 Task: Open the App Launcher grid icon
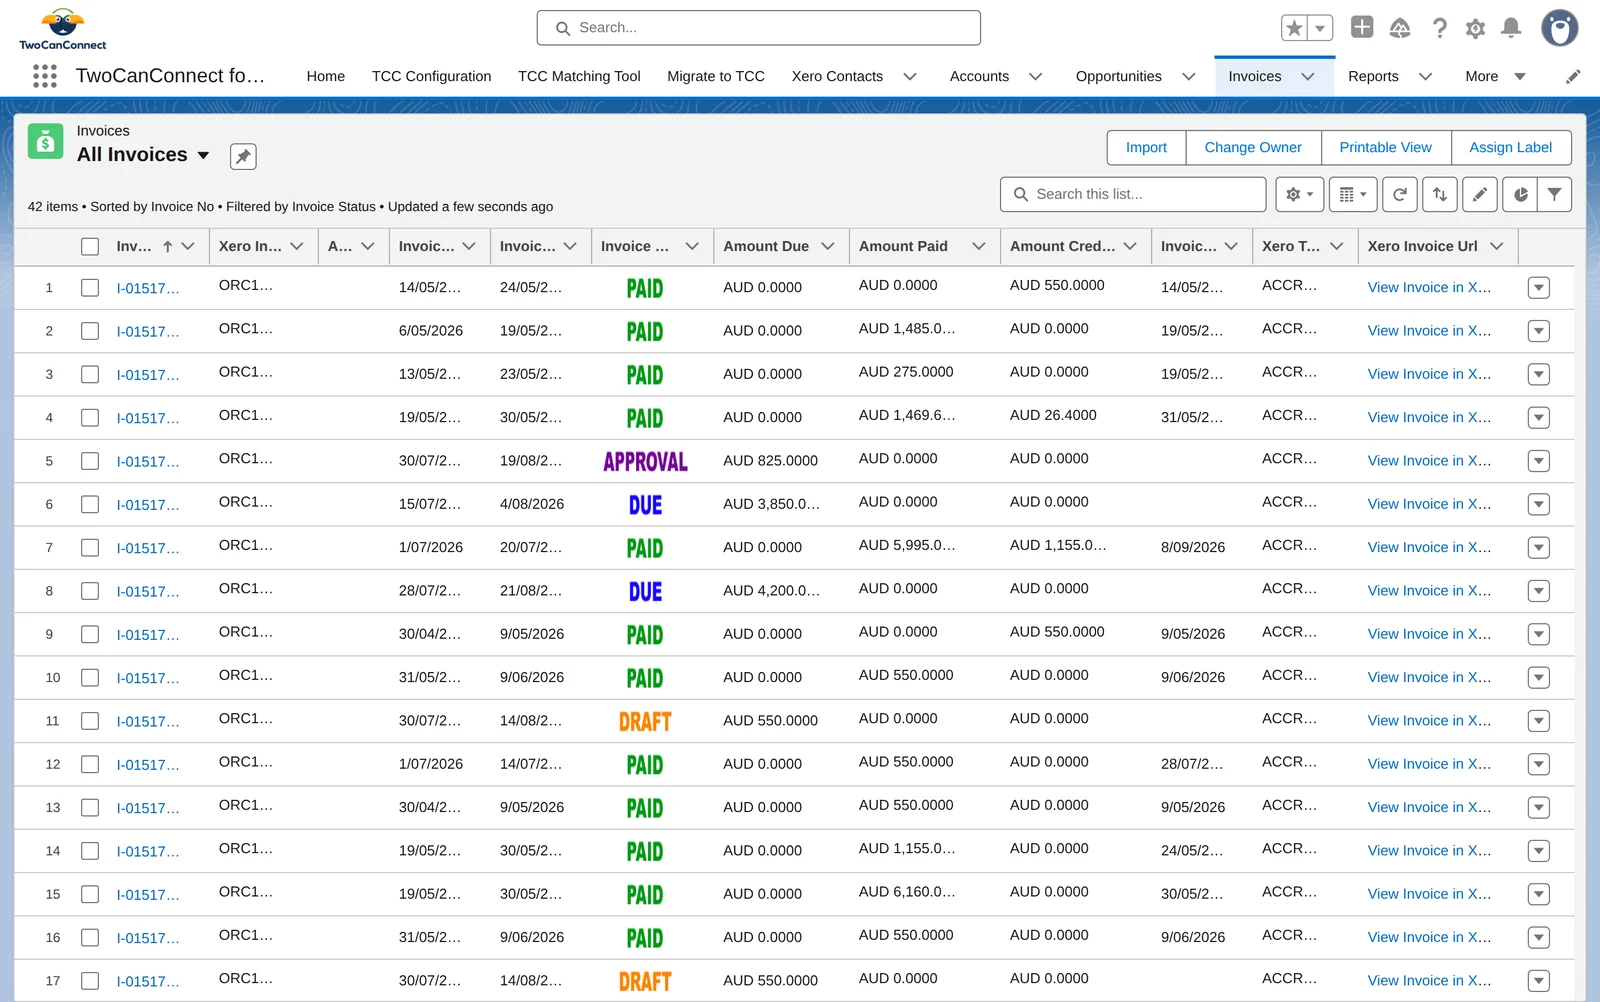(x=45, y=76)
